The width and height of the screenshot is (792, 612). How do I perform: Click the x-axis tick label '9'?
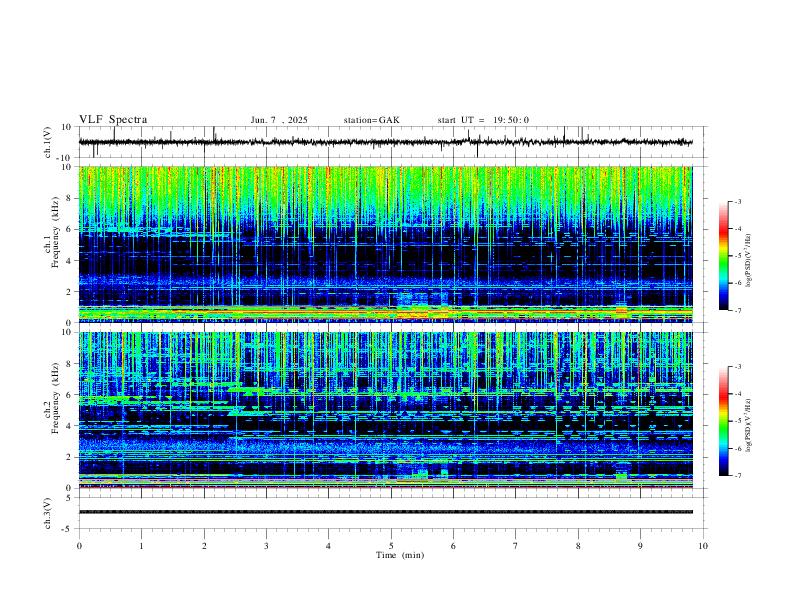640,546
